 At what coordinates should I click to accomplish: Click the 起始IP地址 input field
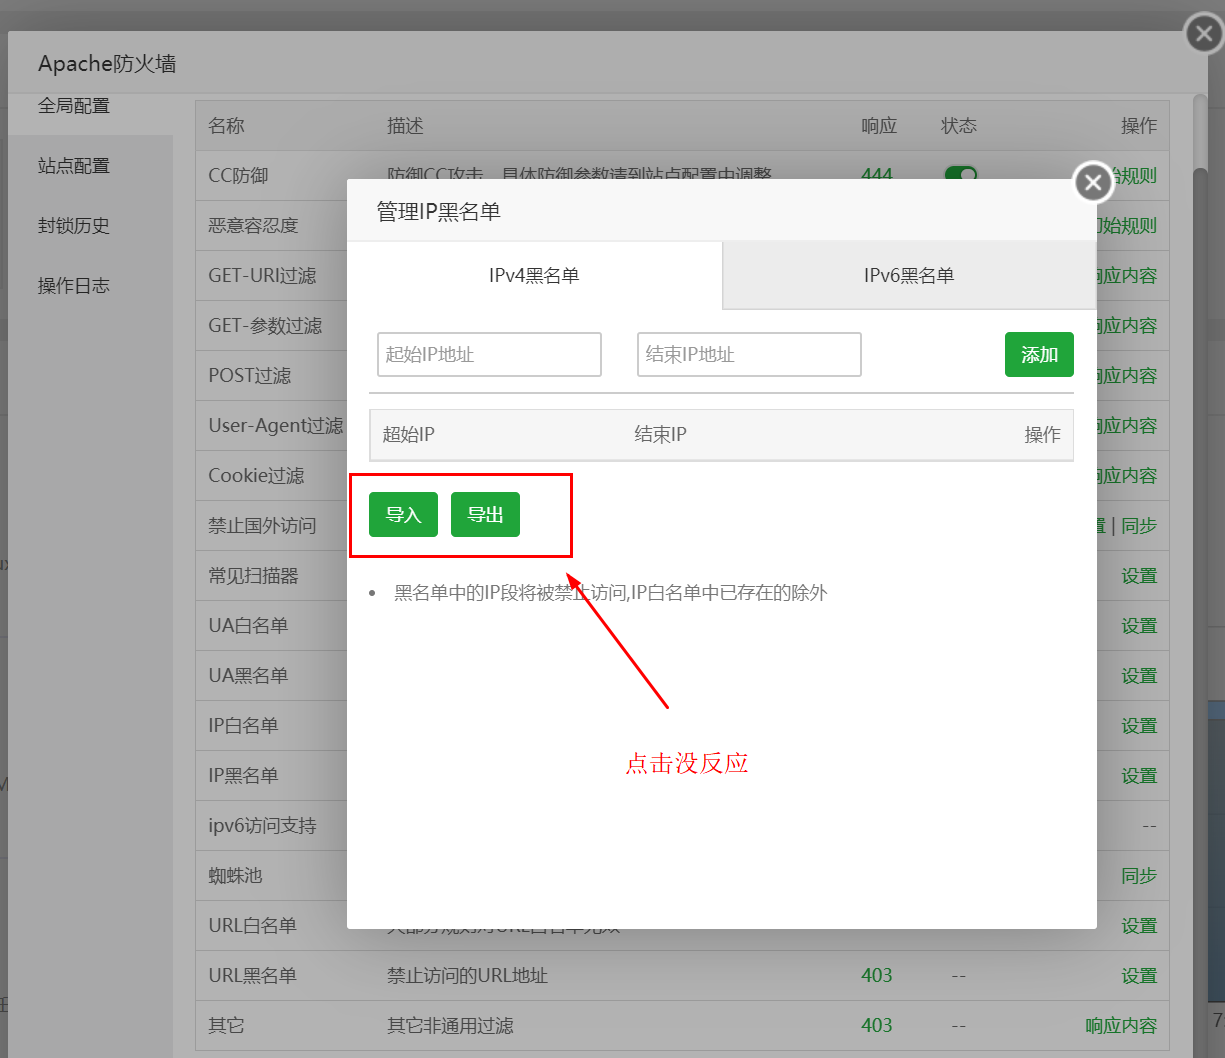coord(489,354)
